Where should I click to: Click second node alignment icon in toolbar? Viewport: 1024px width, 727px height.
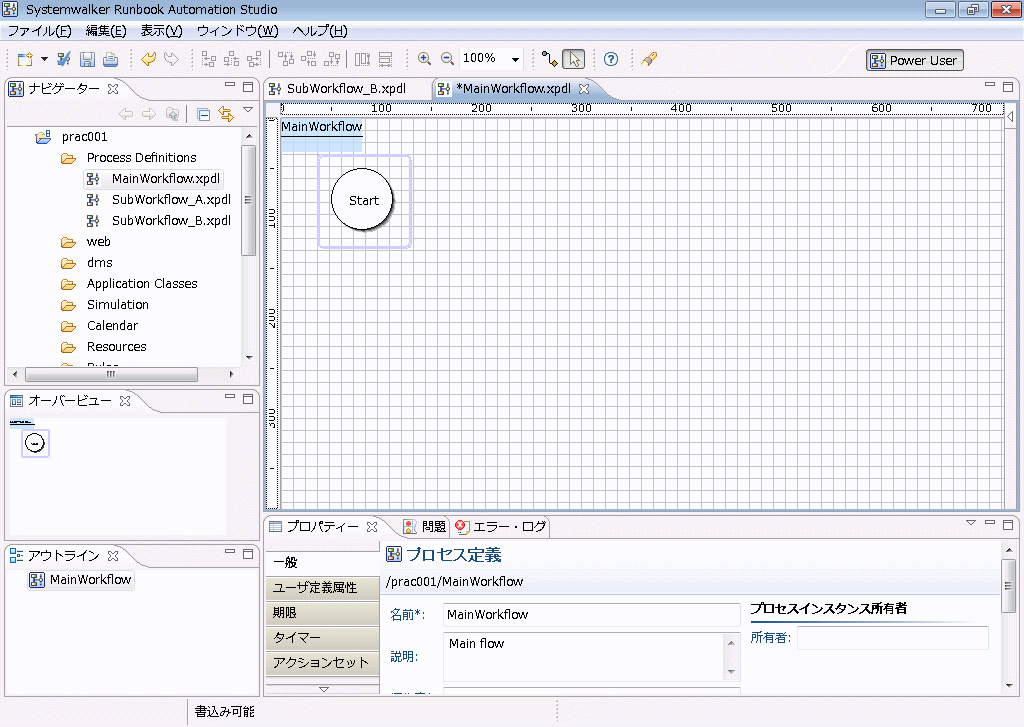pos(231,59)
